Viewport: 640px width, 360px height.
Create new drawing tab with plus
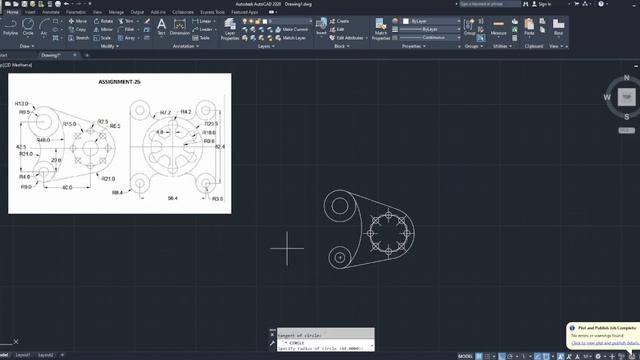(x=87, y=55)
